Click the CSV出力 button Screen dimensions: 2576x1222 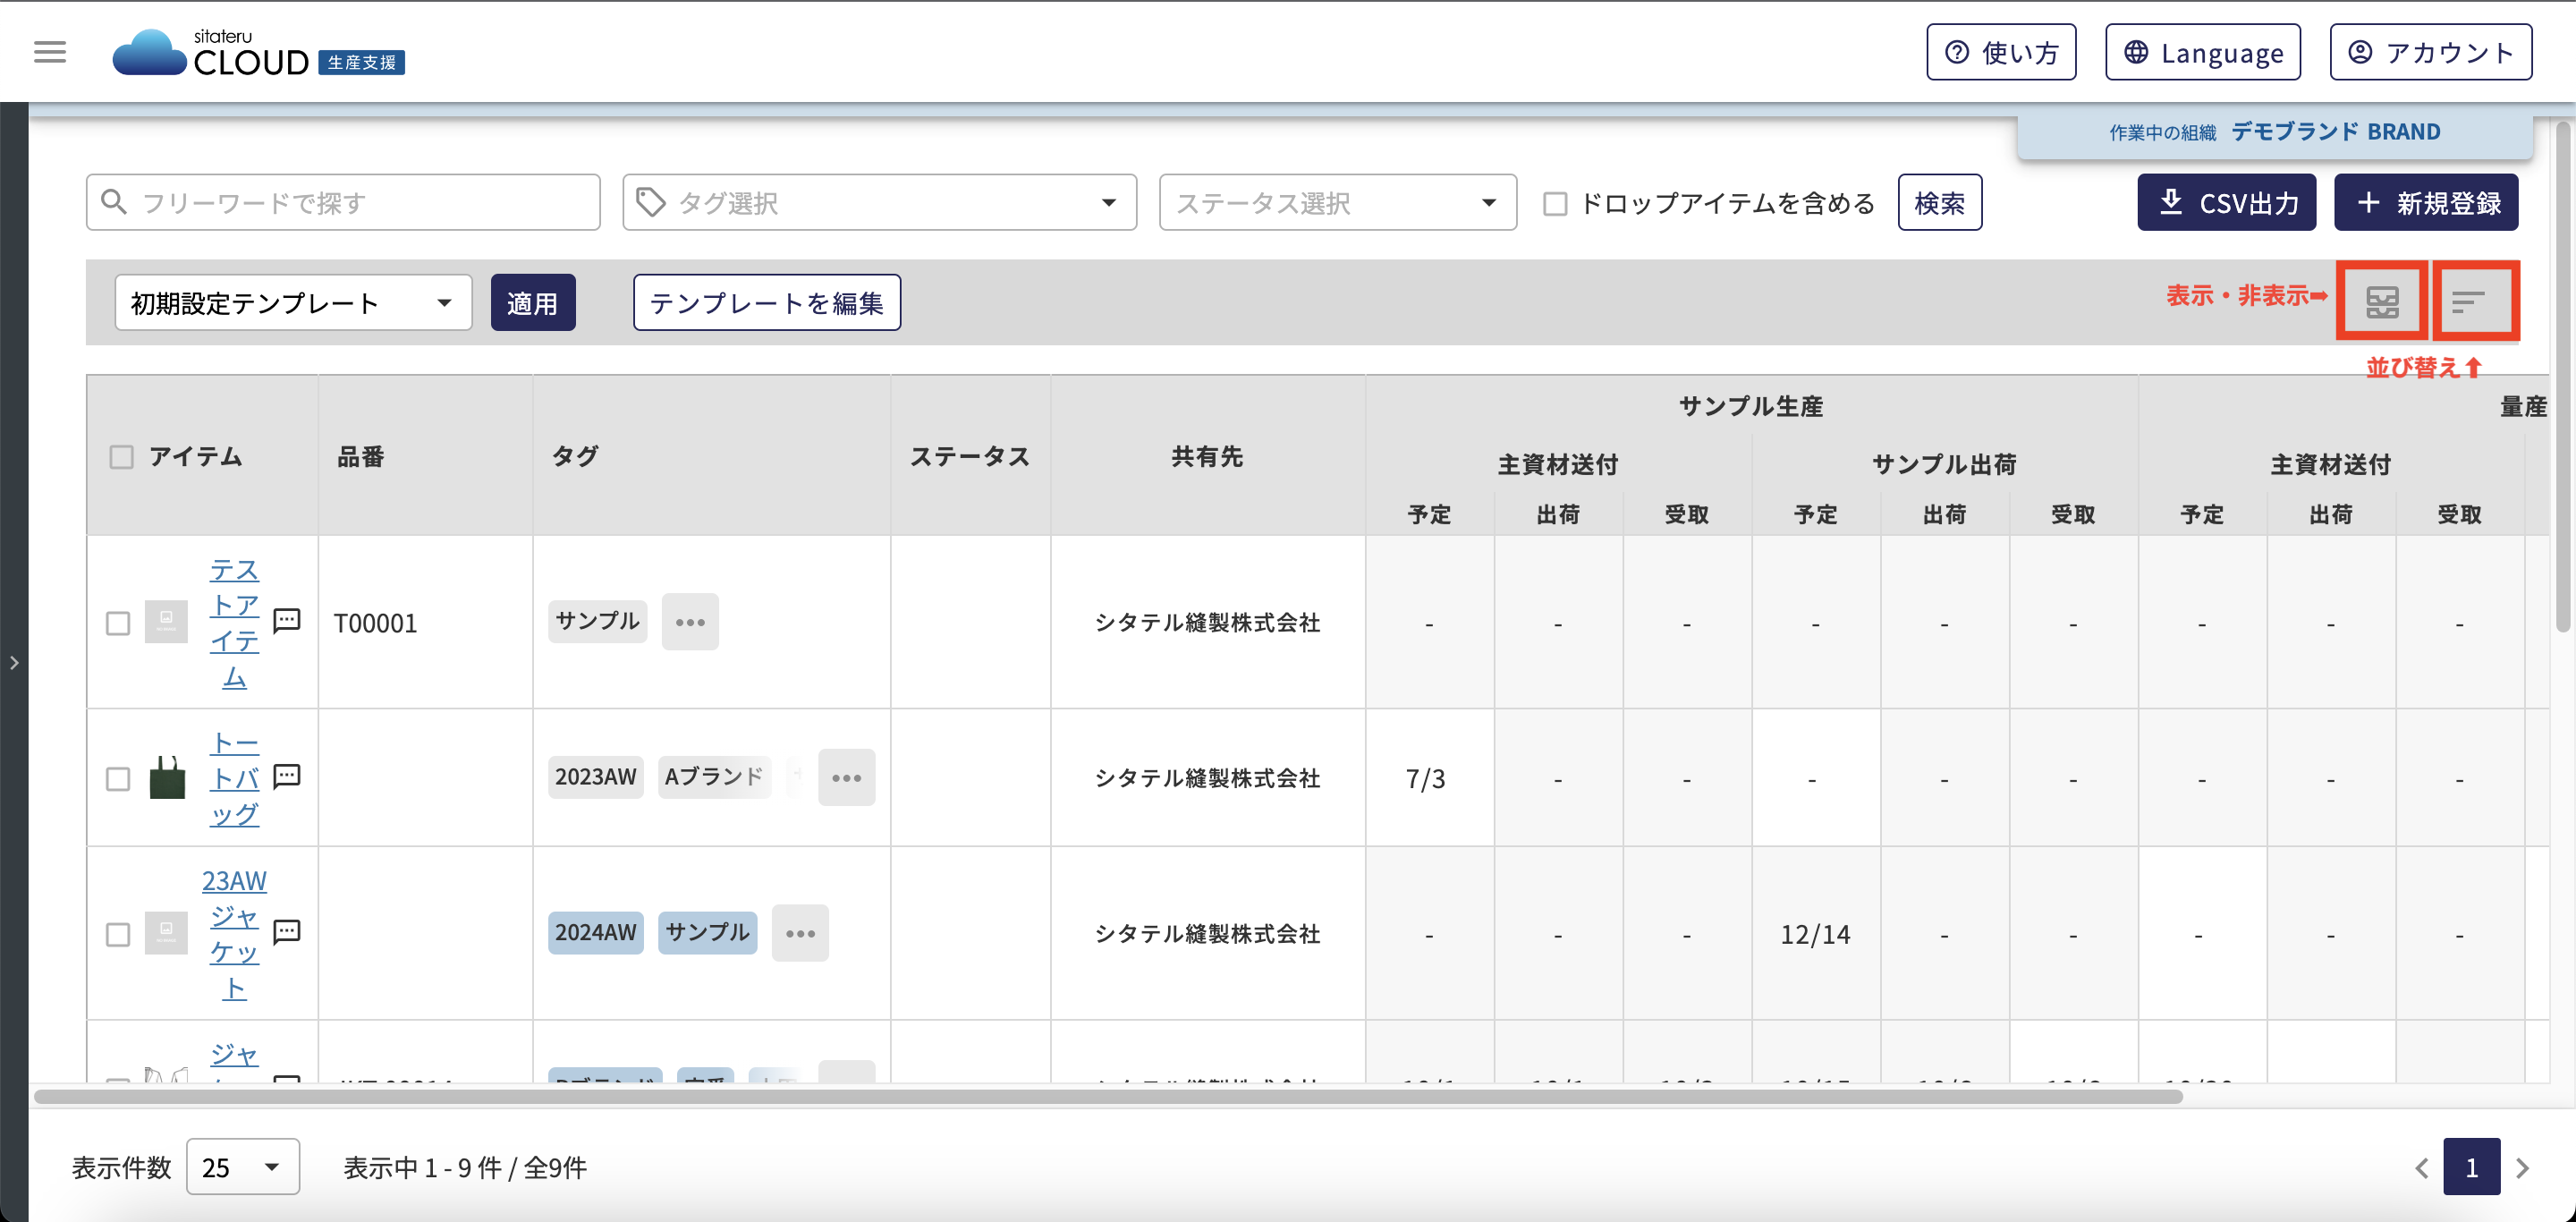[2226, 203]
